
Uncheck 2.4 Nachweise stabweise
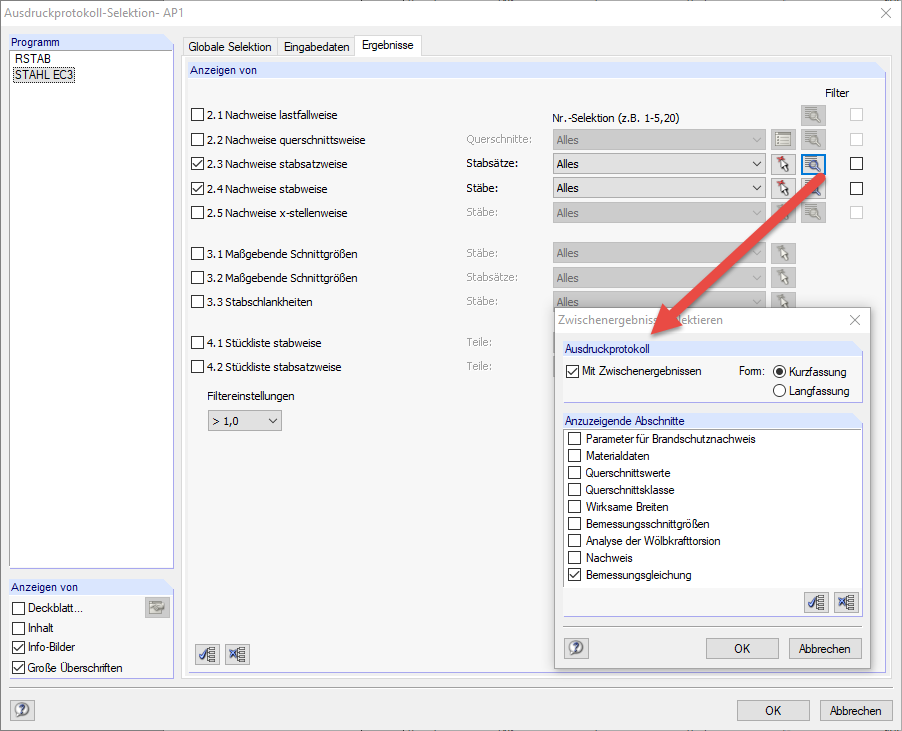(x=197, y=189)
